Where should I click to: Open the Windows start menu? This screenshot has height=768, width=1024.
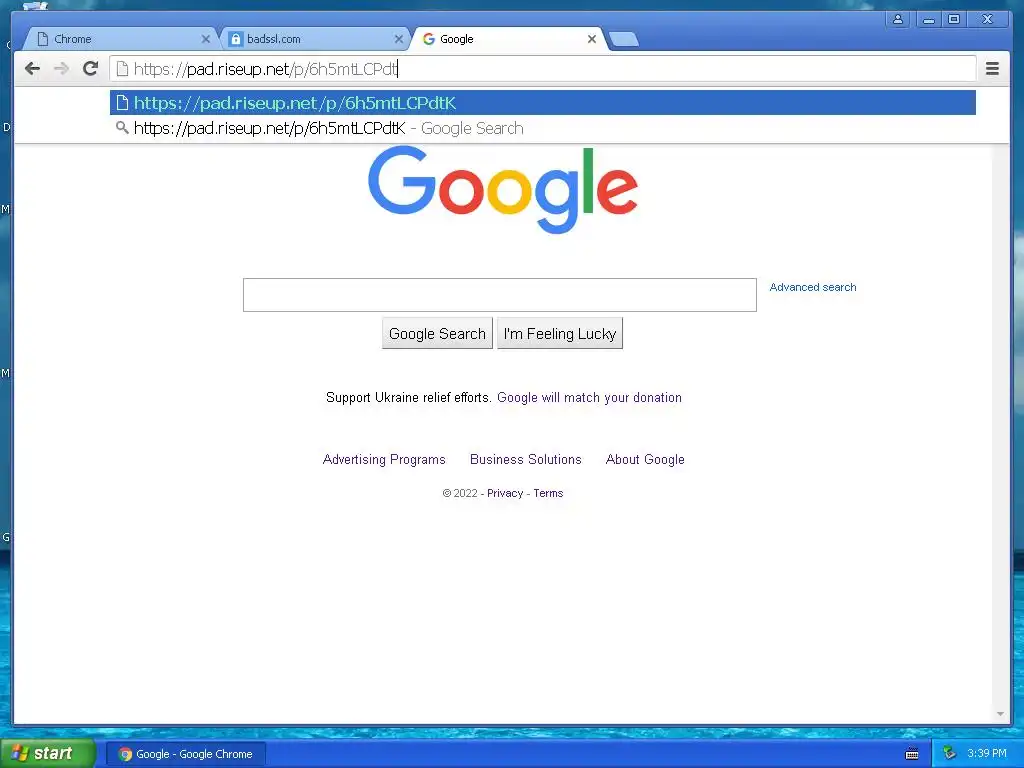click(x=48, y=754)
